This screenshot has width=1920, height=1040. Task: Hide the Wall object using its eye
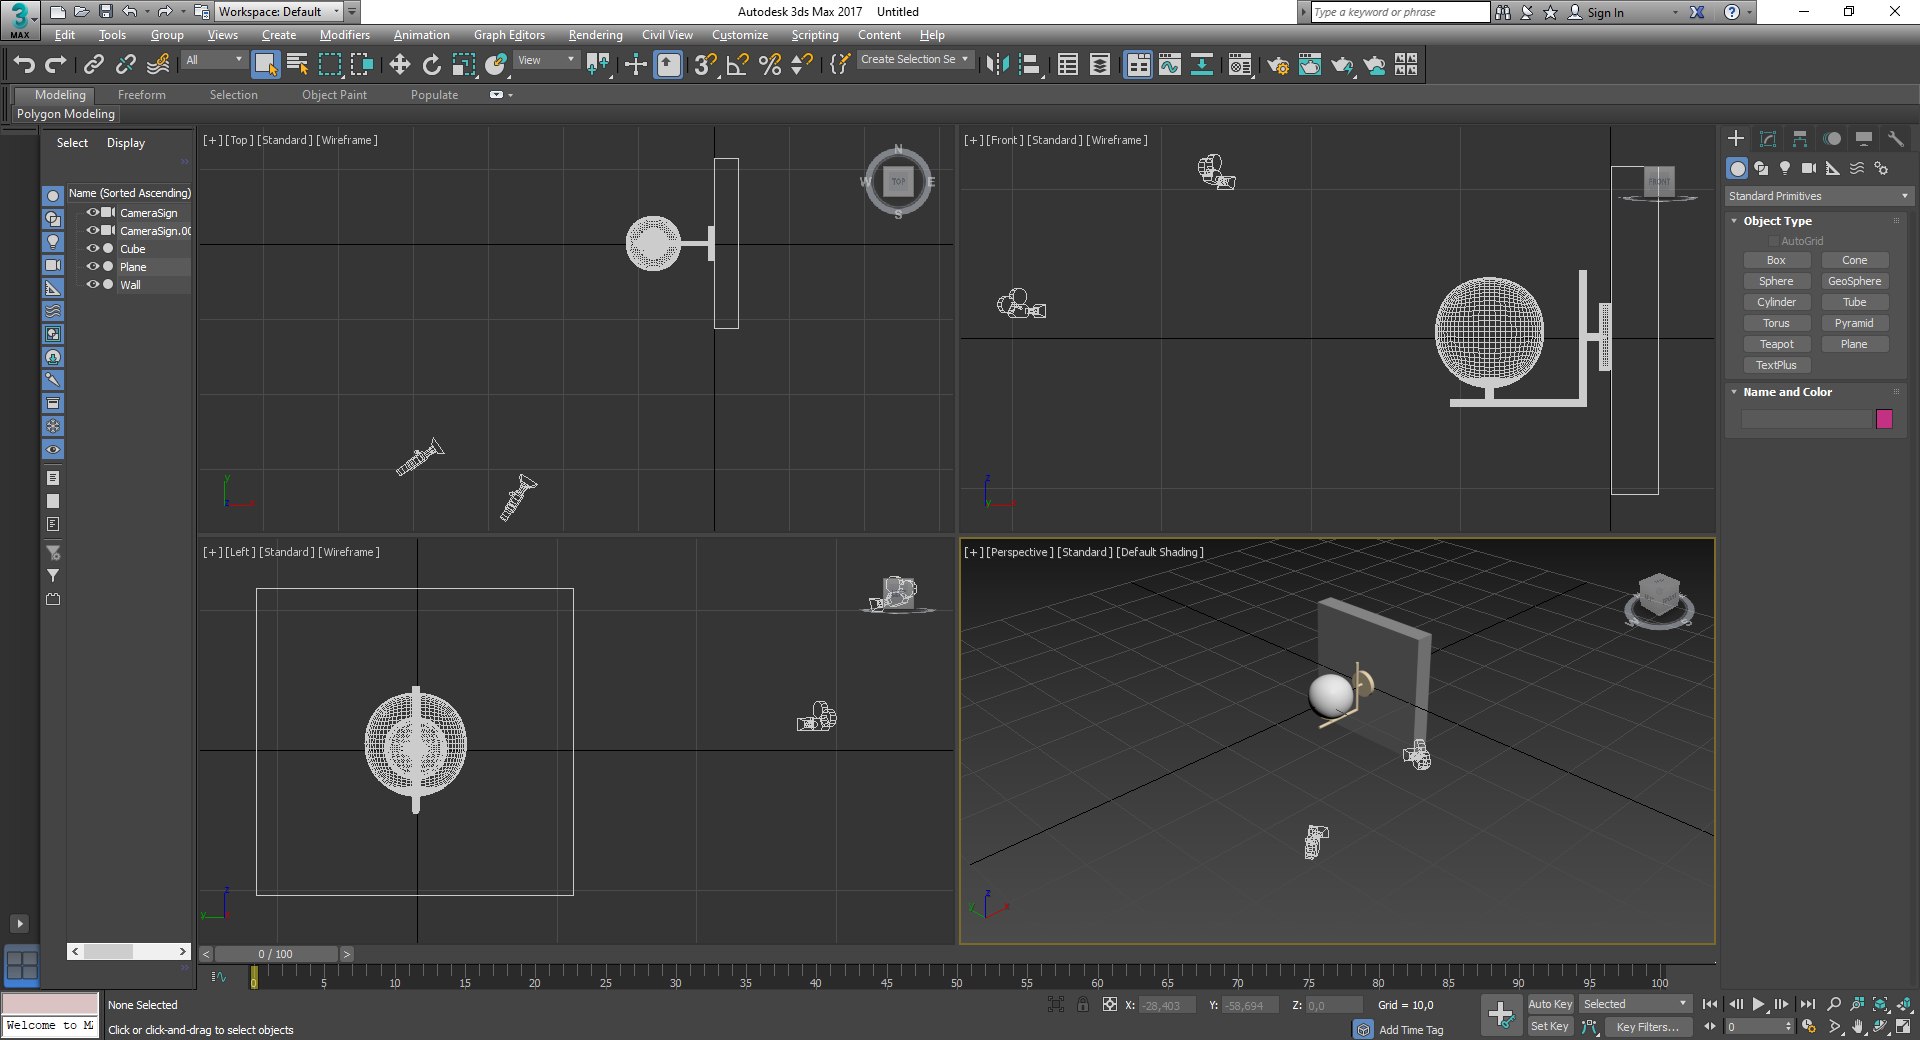tap(93, 285)
